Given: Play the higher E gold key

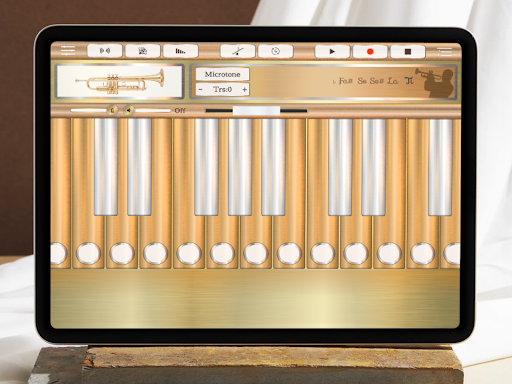Looking at the screenshot, I should point(389,240).
